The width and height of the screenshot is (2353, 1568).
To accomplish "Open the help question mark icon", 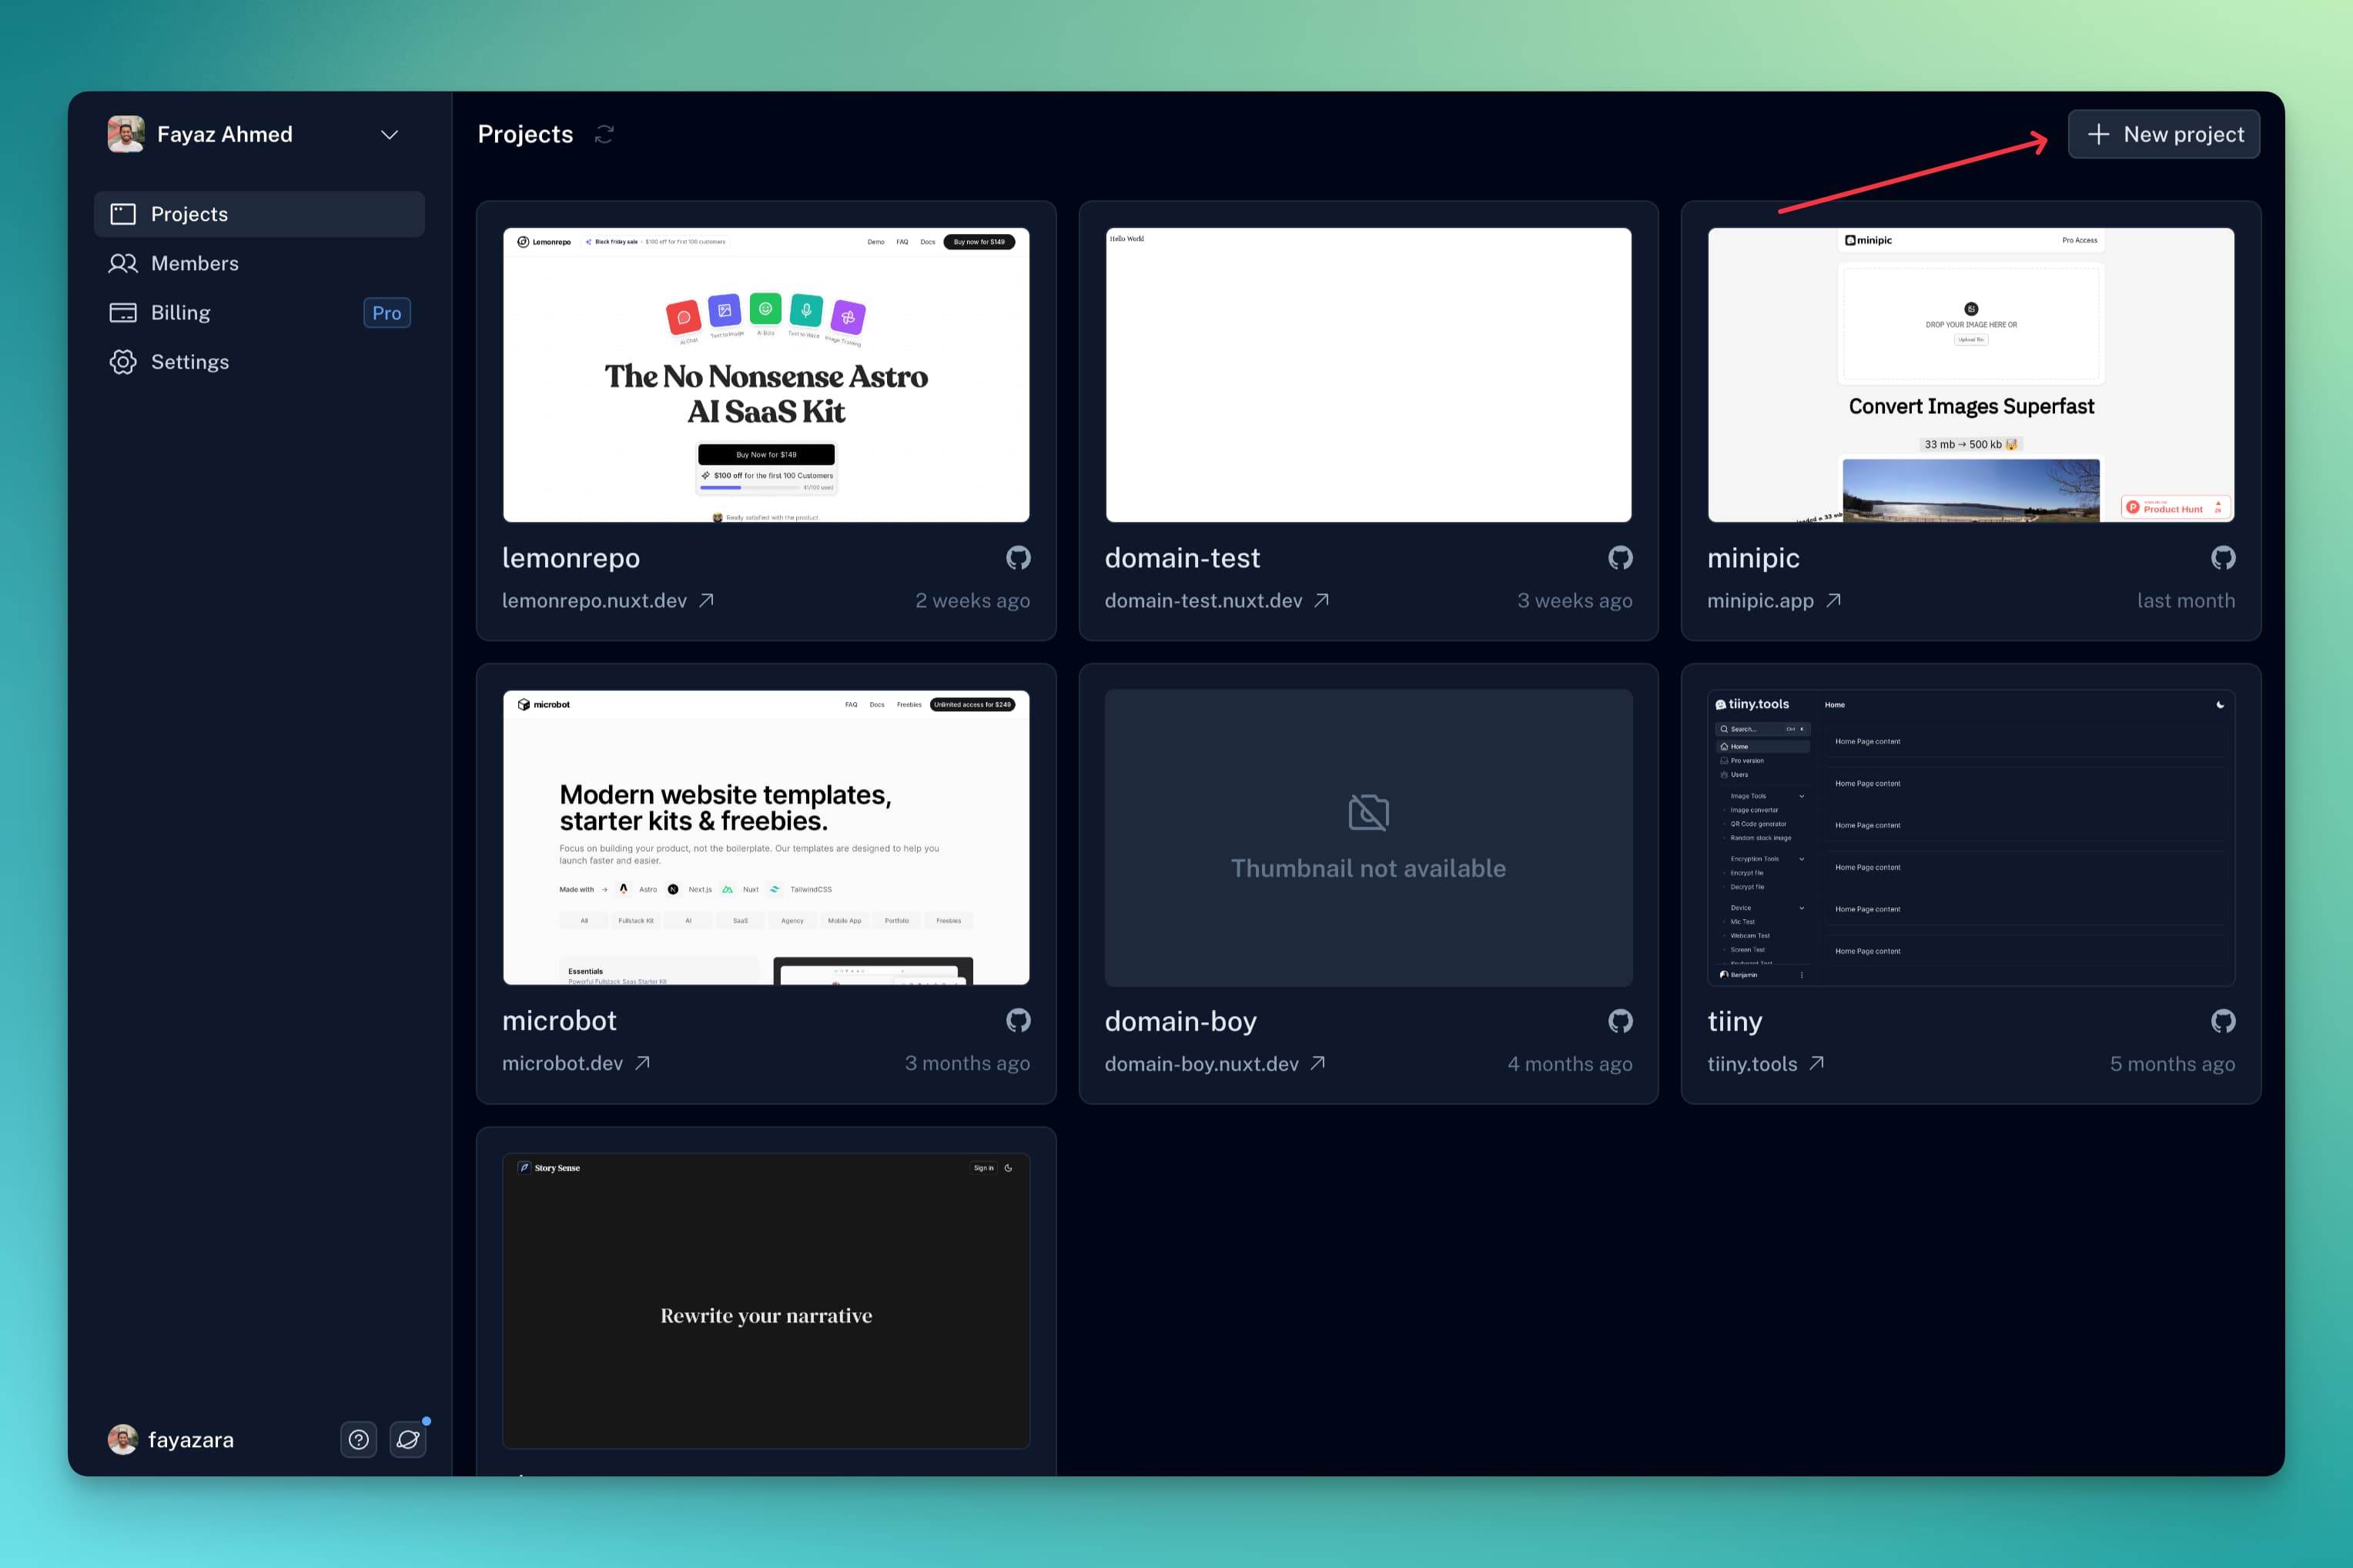I will [358, 1440].
